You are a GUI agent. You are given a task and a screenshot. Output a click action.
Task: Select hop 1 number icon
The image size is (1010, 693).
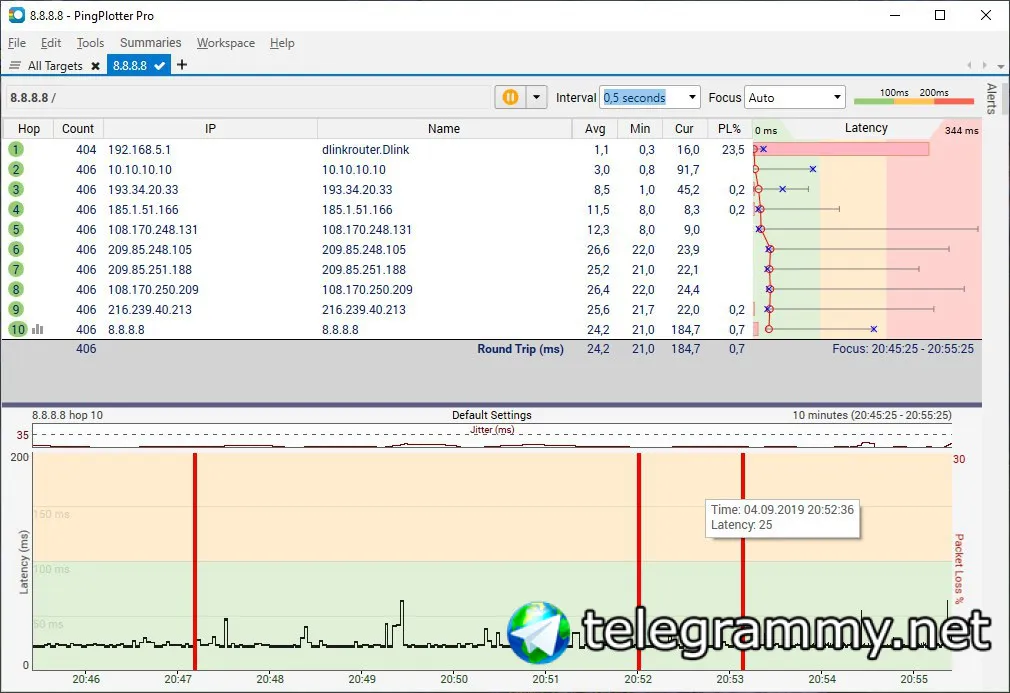[15, 149]
